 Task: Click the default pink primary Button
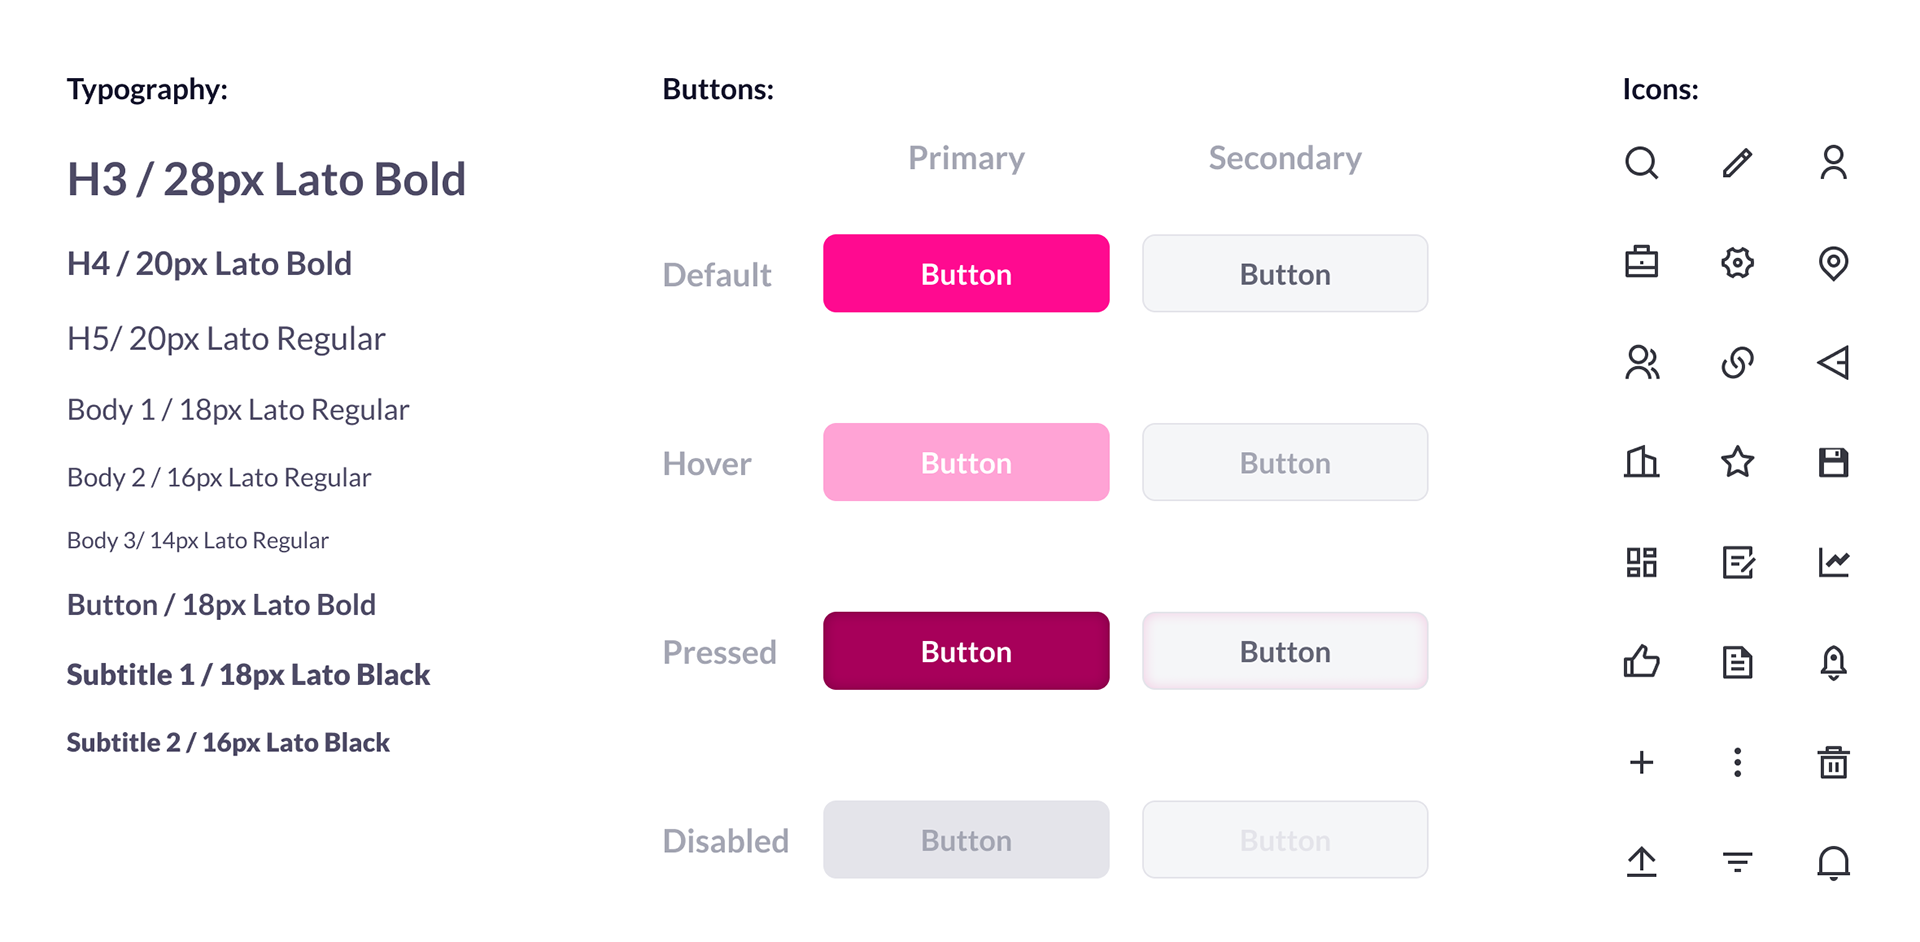966,273
